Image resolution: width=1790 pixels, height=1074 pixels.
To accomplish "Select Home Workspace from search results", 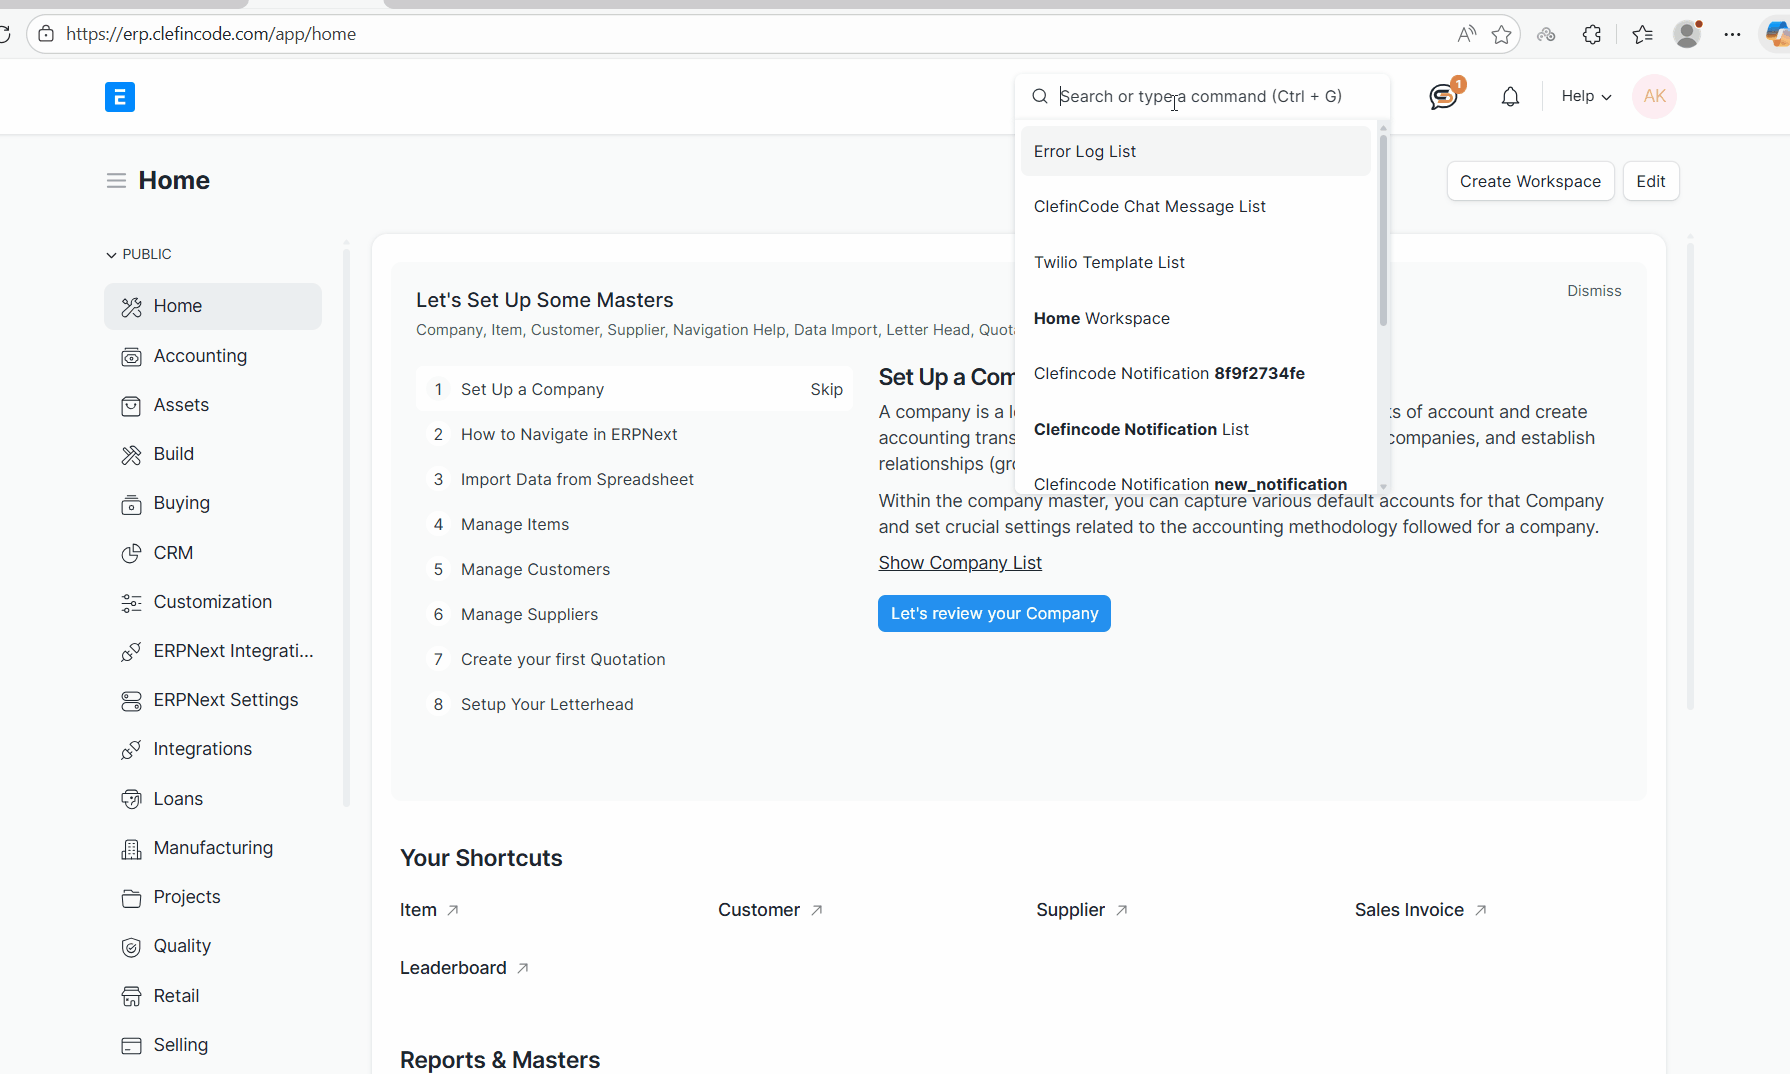I will [1102, 318].
